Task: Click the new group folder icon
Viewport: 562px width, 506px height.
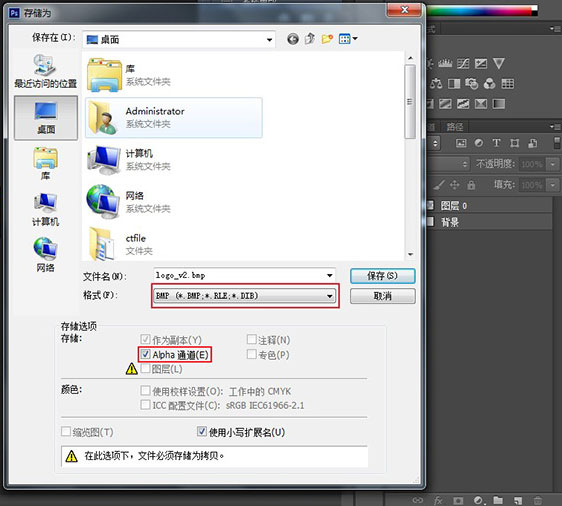Action: [498, 500]
